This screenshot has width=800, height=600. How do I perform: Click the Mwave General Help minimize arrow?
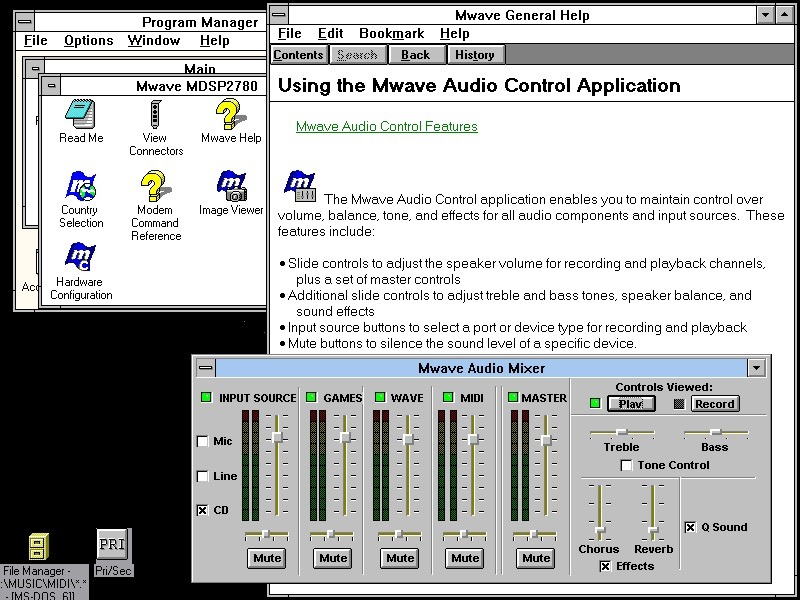(x=765, y=15)
